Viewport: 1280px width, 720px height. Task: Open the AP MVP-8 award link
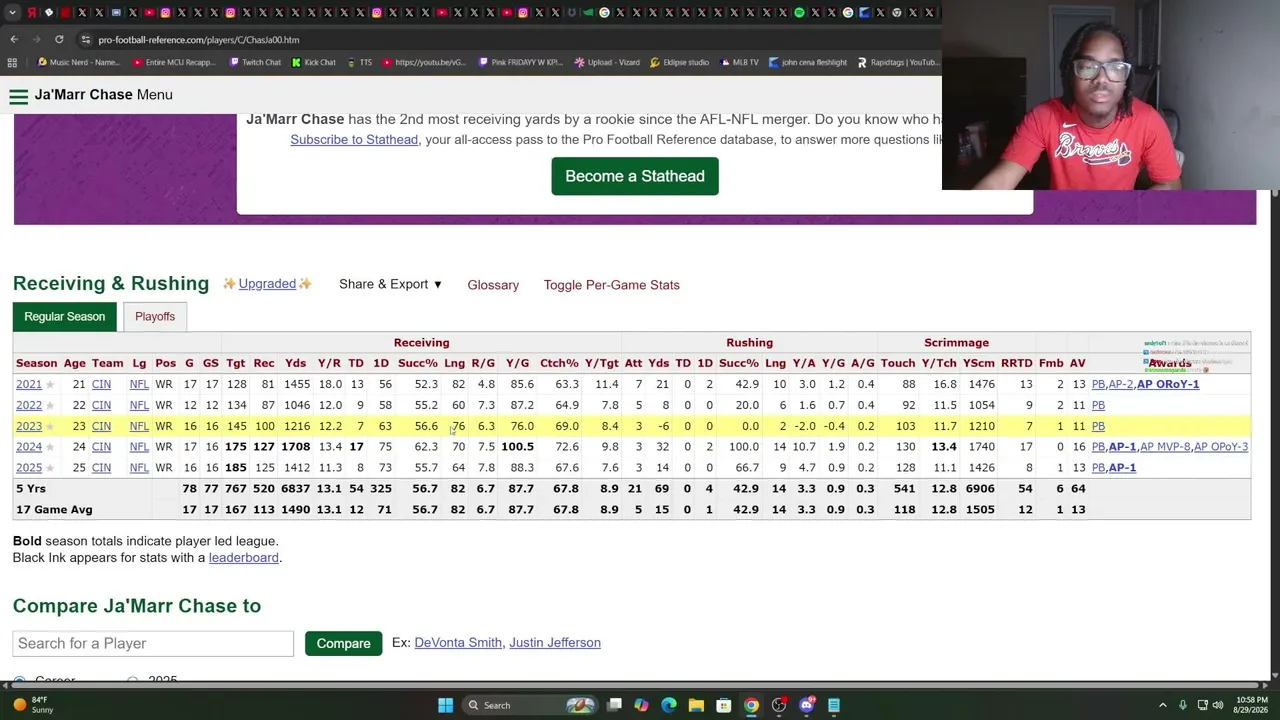pos(1165,447)
